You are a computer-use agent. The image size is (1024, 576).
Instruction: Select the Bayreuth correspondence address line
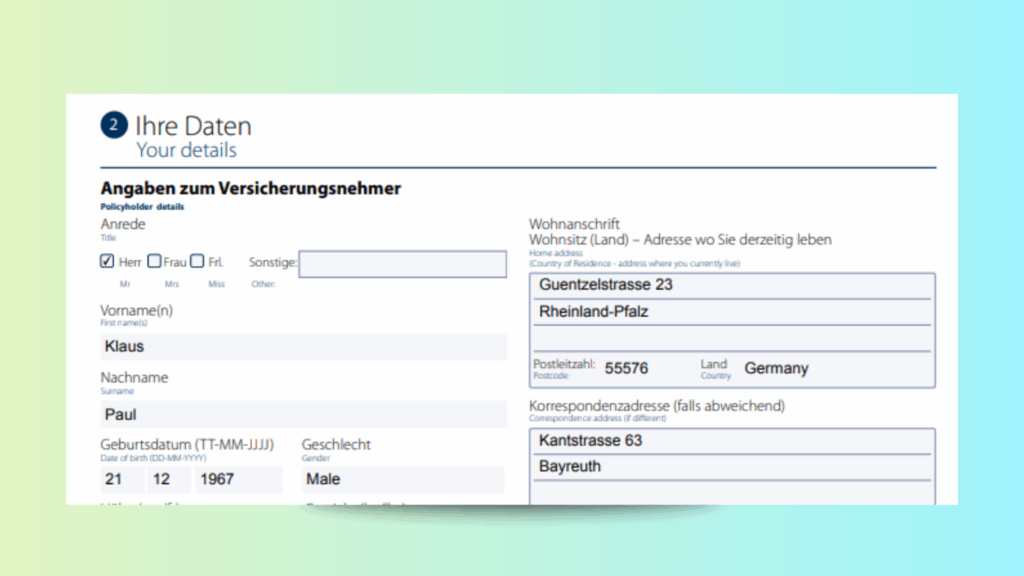[x=732, y=467]
